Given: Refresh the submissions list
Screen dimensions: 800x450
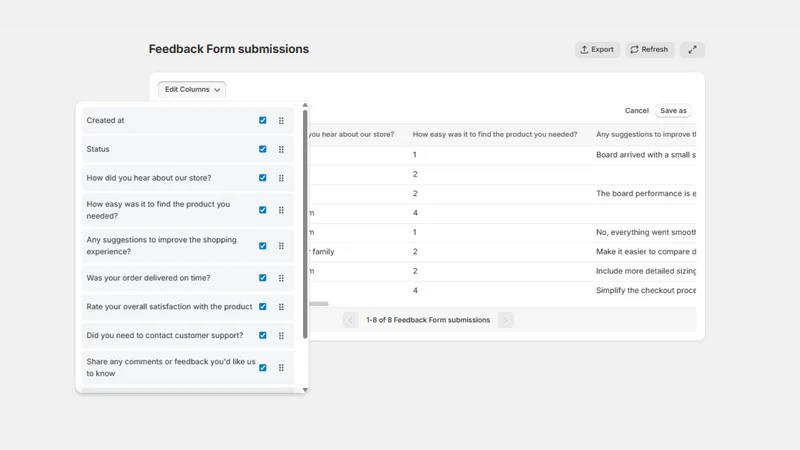Looking at the screenshot, I should point(649,49).
